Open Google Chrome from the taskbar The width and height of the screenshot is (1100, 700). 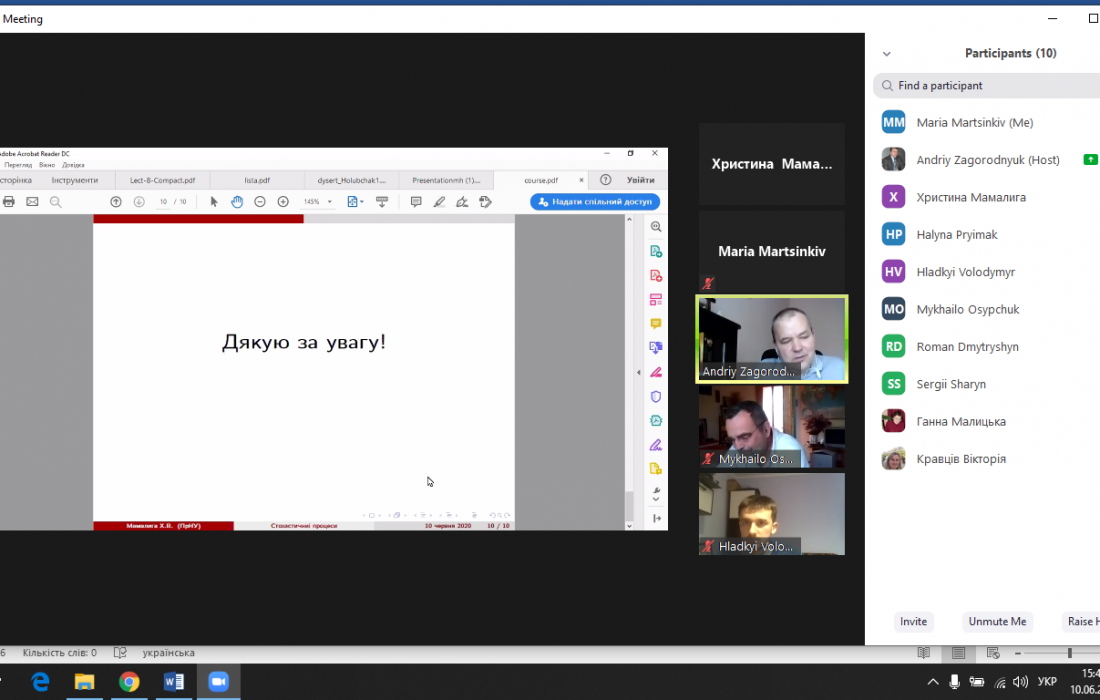click(x=129, y=682)
